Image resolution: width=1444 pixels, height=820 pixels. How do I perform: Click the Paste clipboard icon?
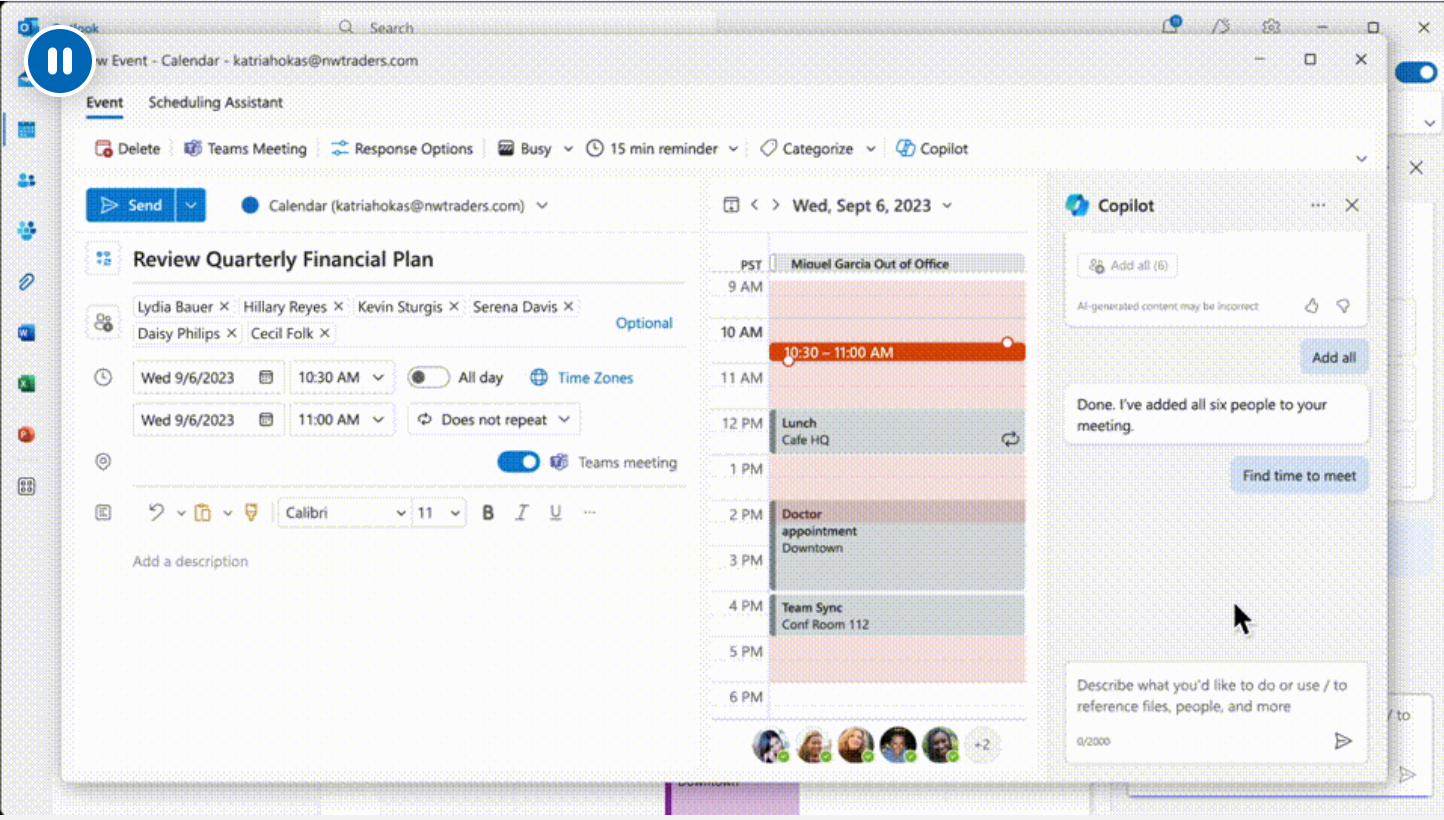(x=202, y=513)
